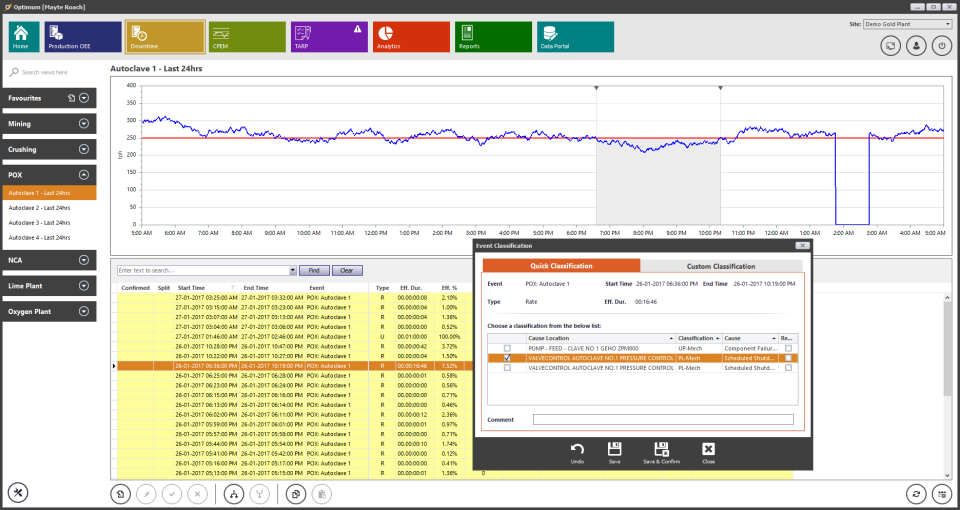This screenshot has height=510, width=960.
Task: Open the Home tile
Action: (x=24, y=37)
